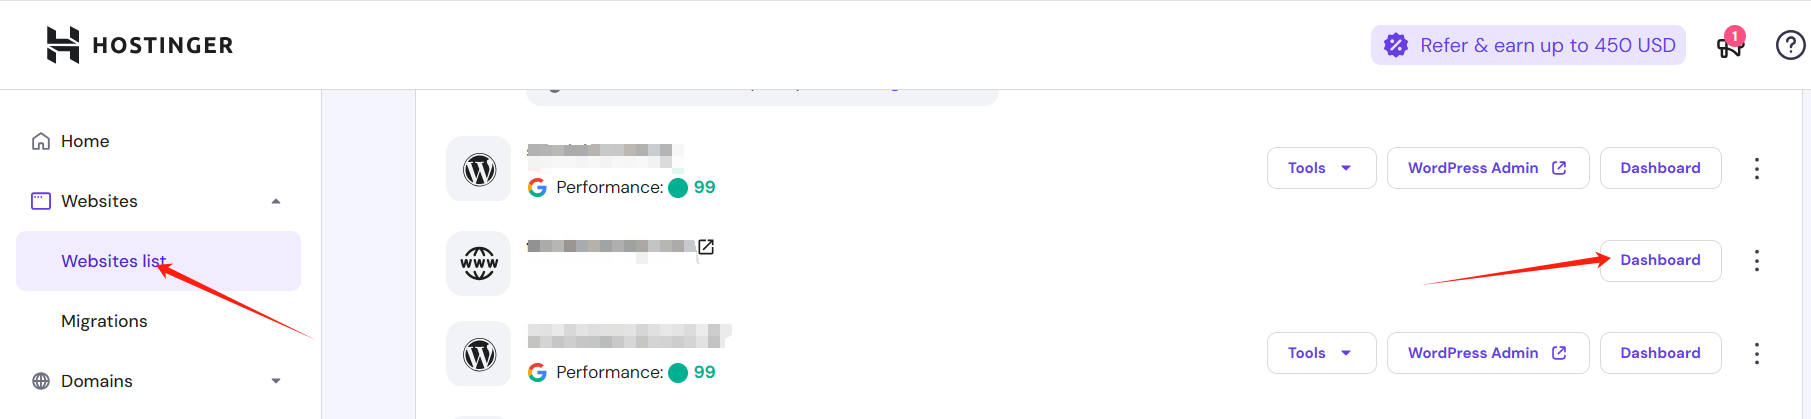Open external link icon beside second site name
The width and height of the screenshot is (1811, 419).
pyautogui.click(x=706, y=247)
